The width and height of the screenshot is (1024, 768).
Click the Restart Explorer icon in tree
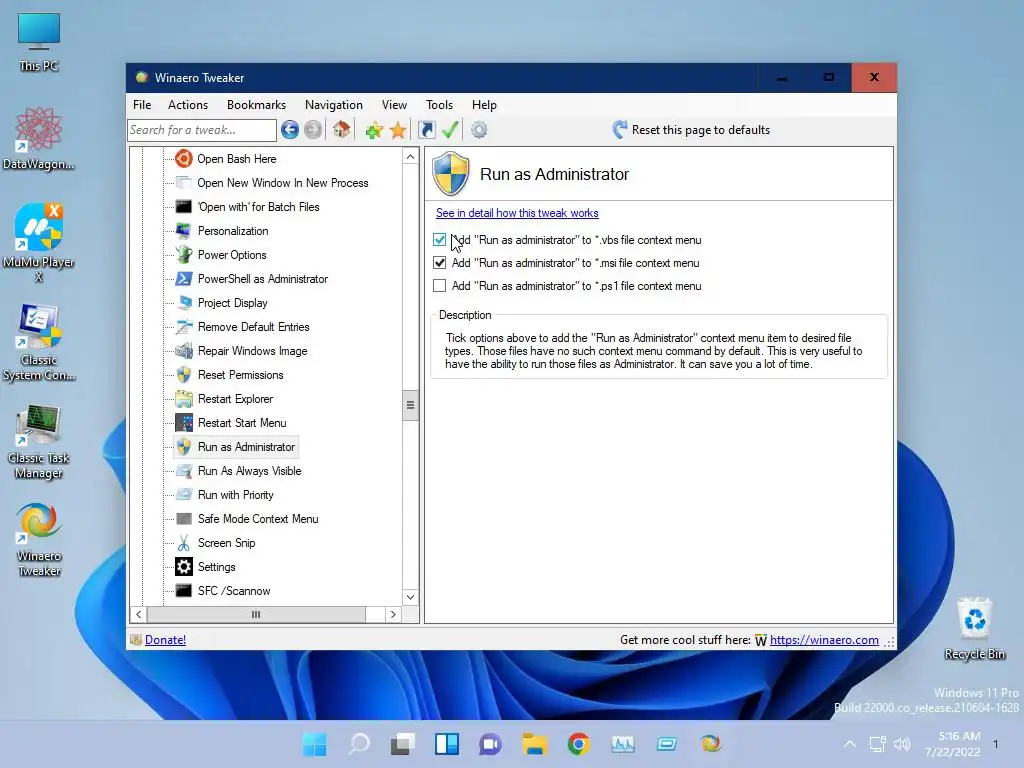(184, 399)
